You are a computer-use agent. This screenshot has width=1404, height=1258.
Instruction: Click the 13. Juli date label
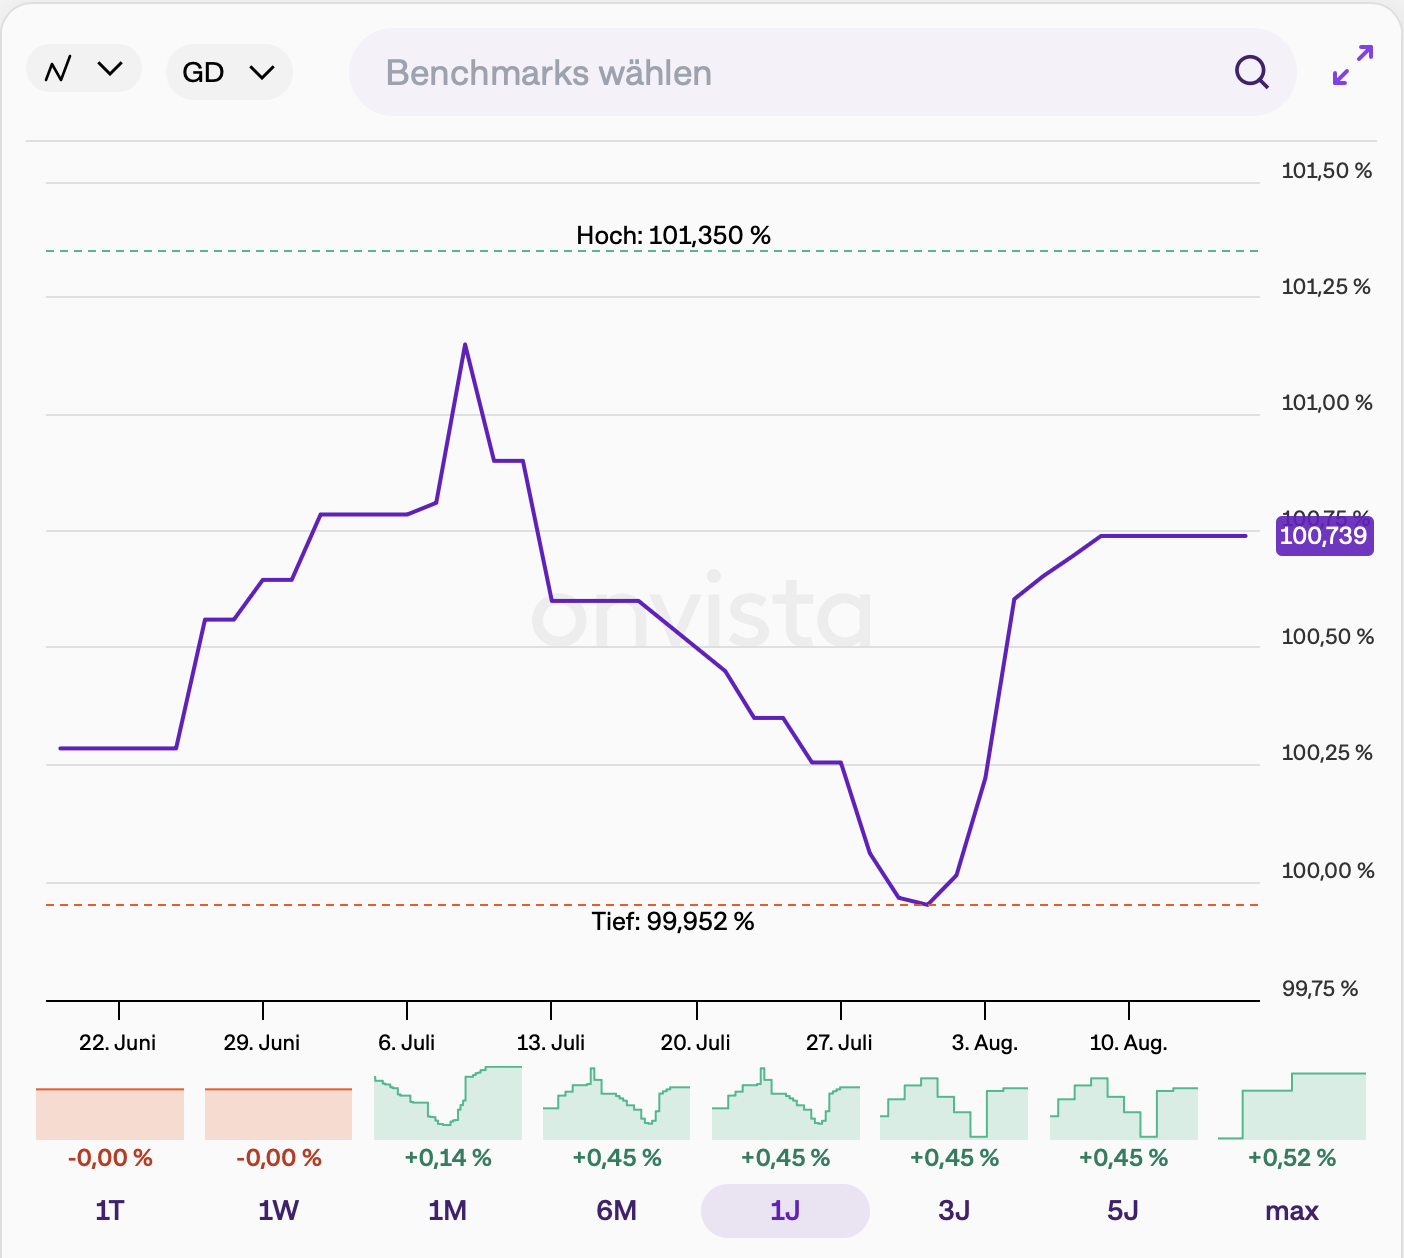(x=551, y=1043)
